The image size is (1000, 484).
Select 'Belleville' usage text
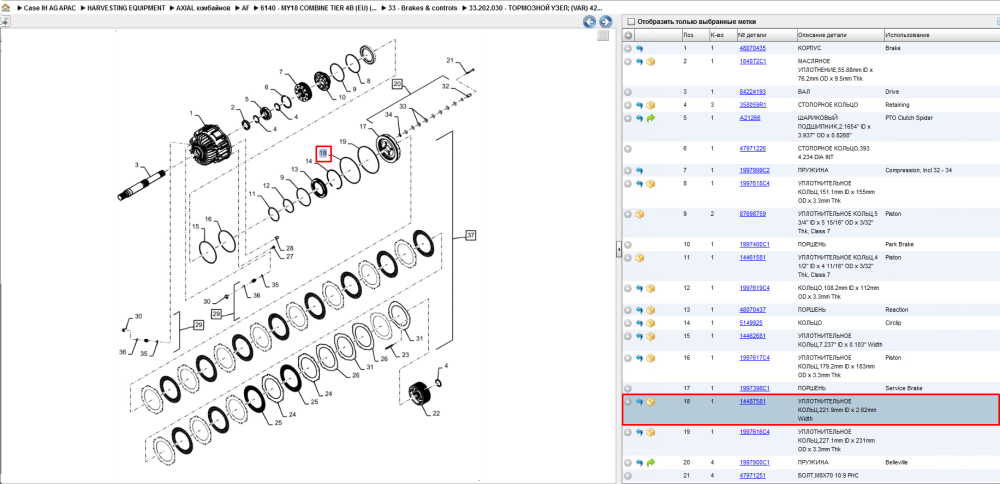[x=897, y=462]
